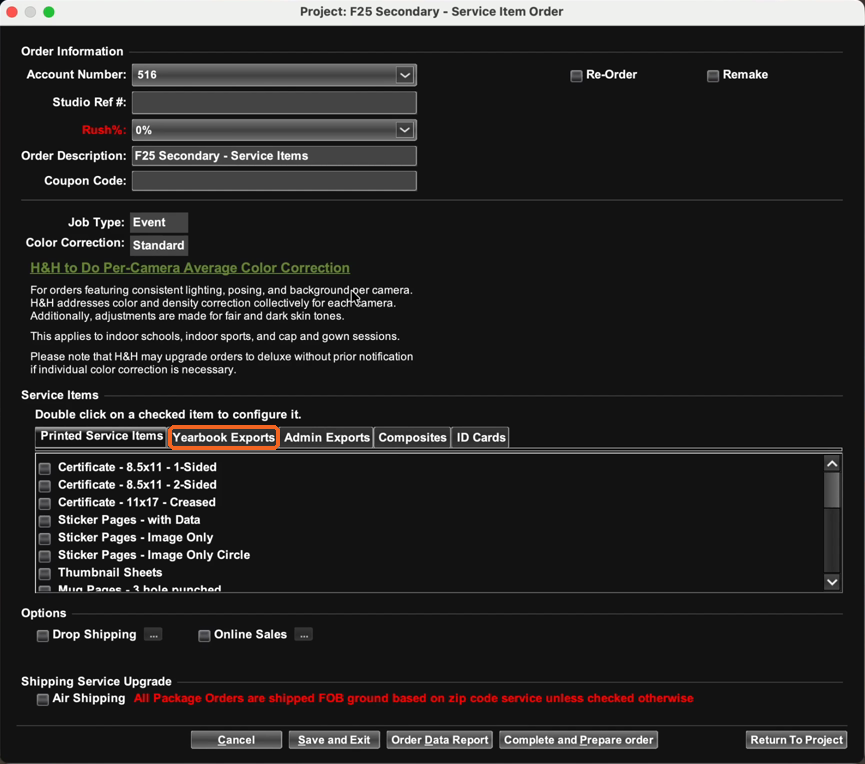The width and height of the screenshot is (865, 764).
Task: Enable Sticker Pages with Data
Action: [x=45, y=521]
